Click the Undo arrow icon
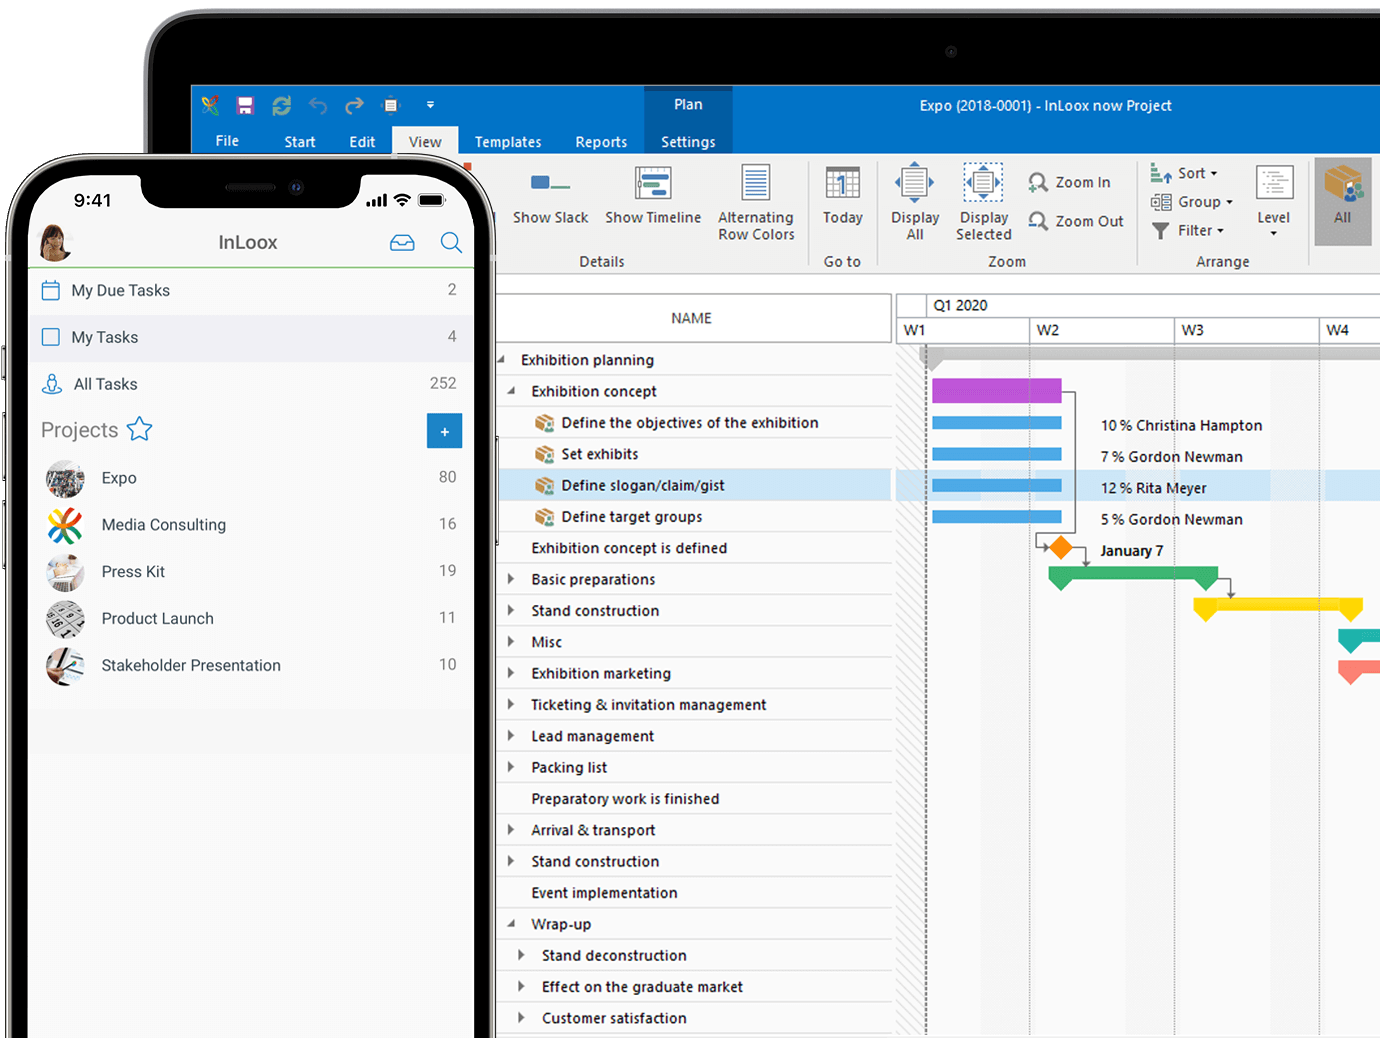 (318, 105)
